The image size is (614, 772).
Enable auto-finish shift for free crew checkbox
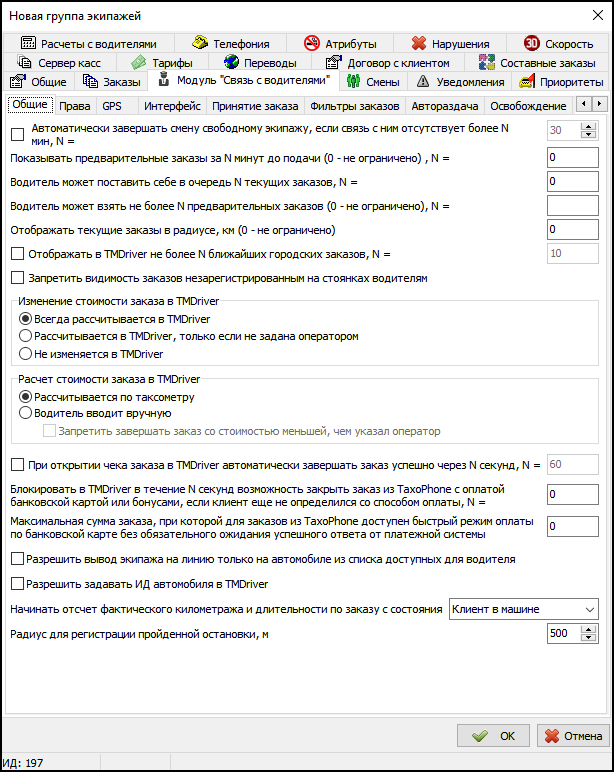(17, 135)
